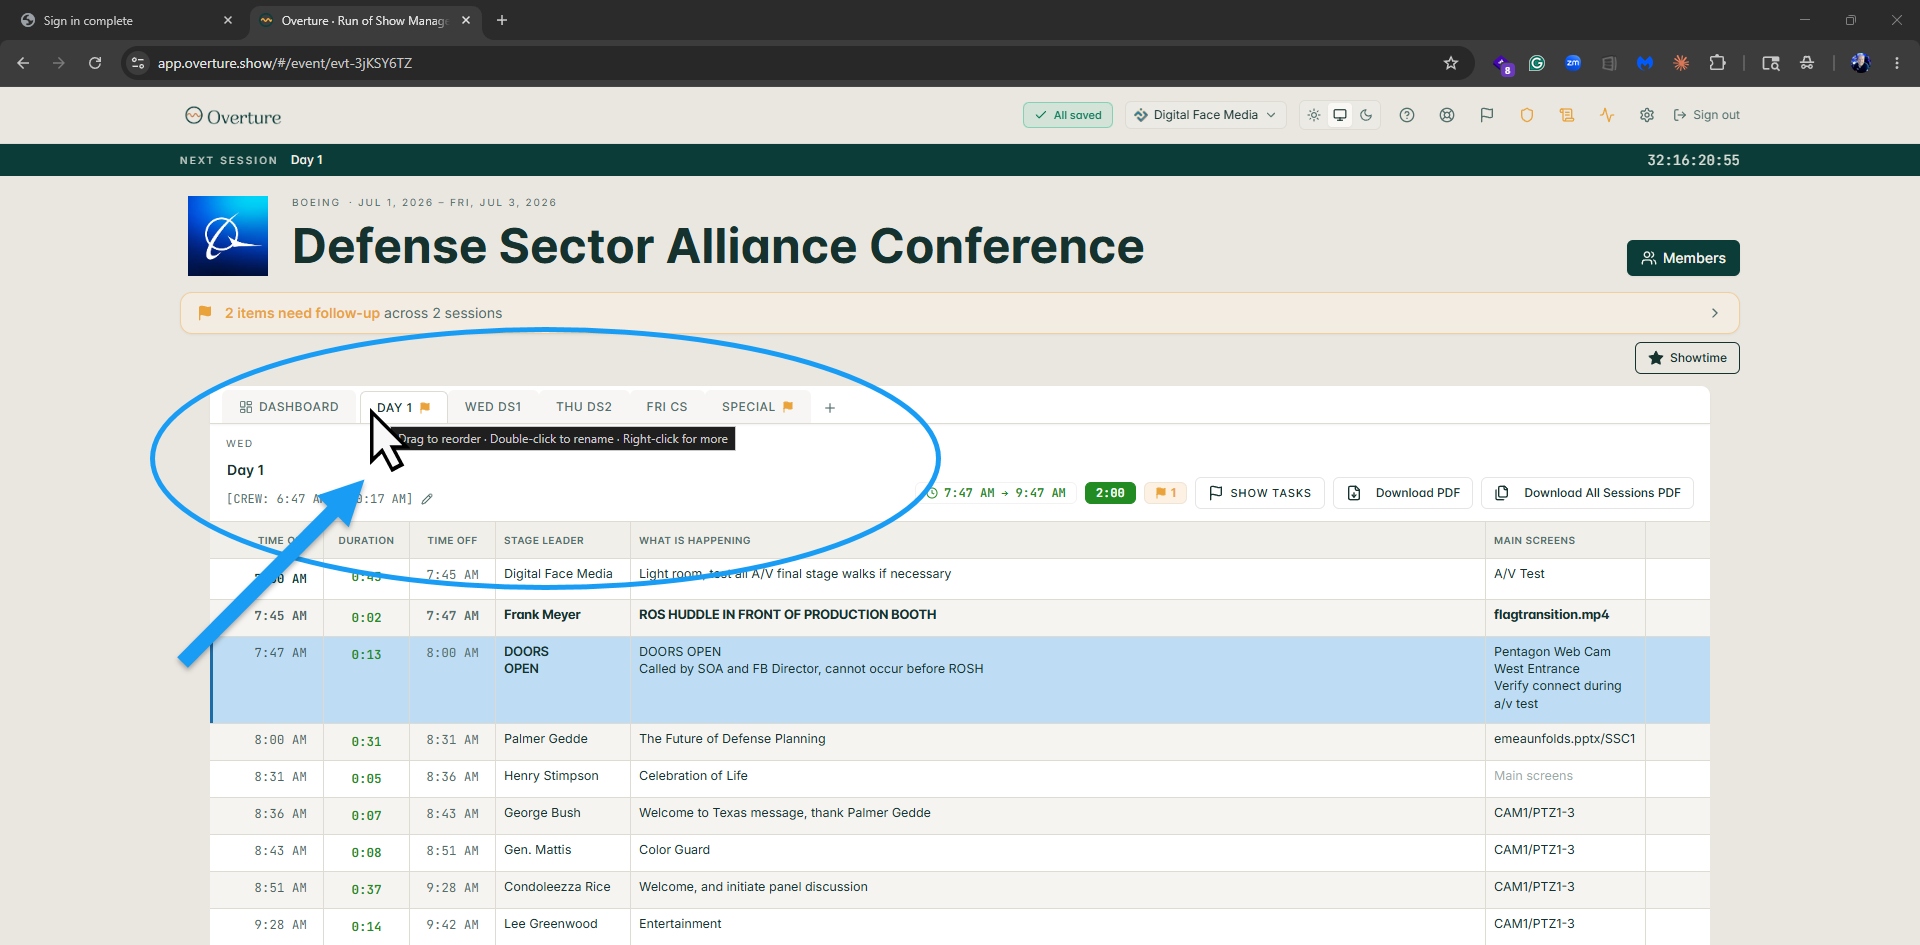
Task: Switch to light theme sun toggle
Action: pyautogui.click(x=1314, y=115)
